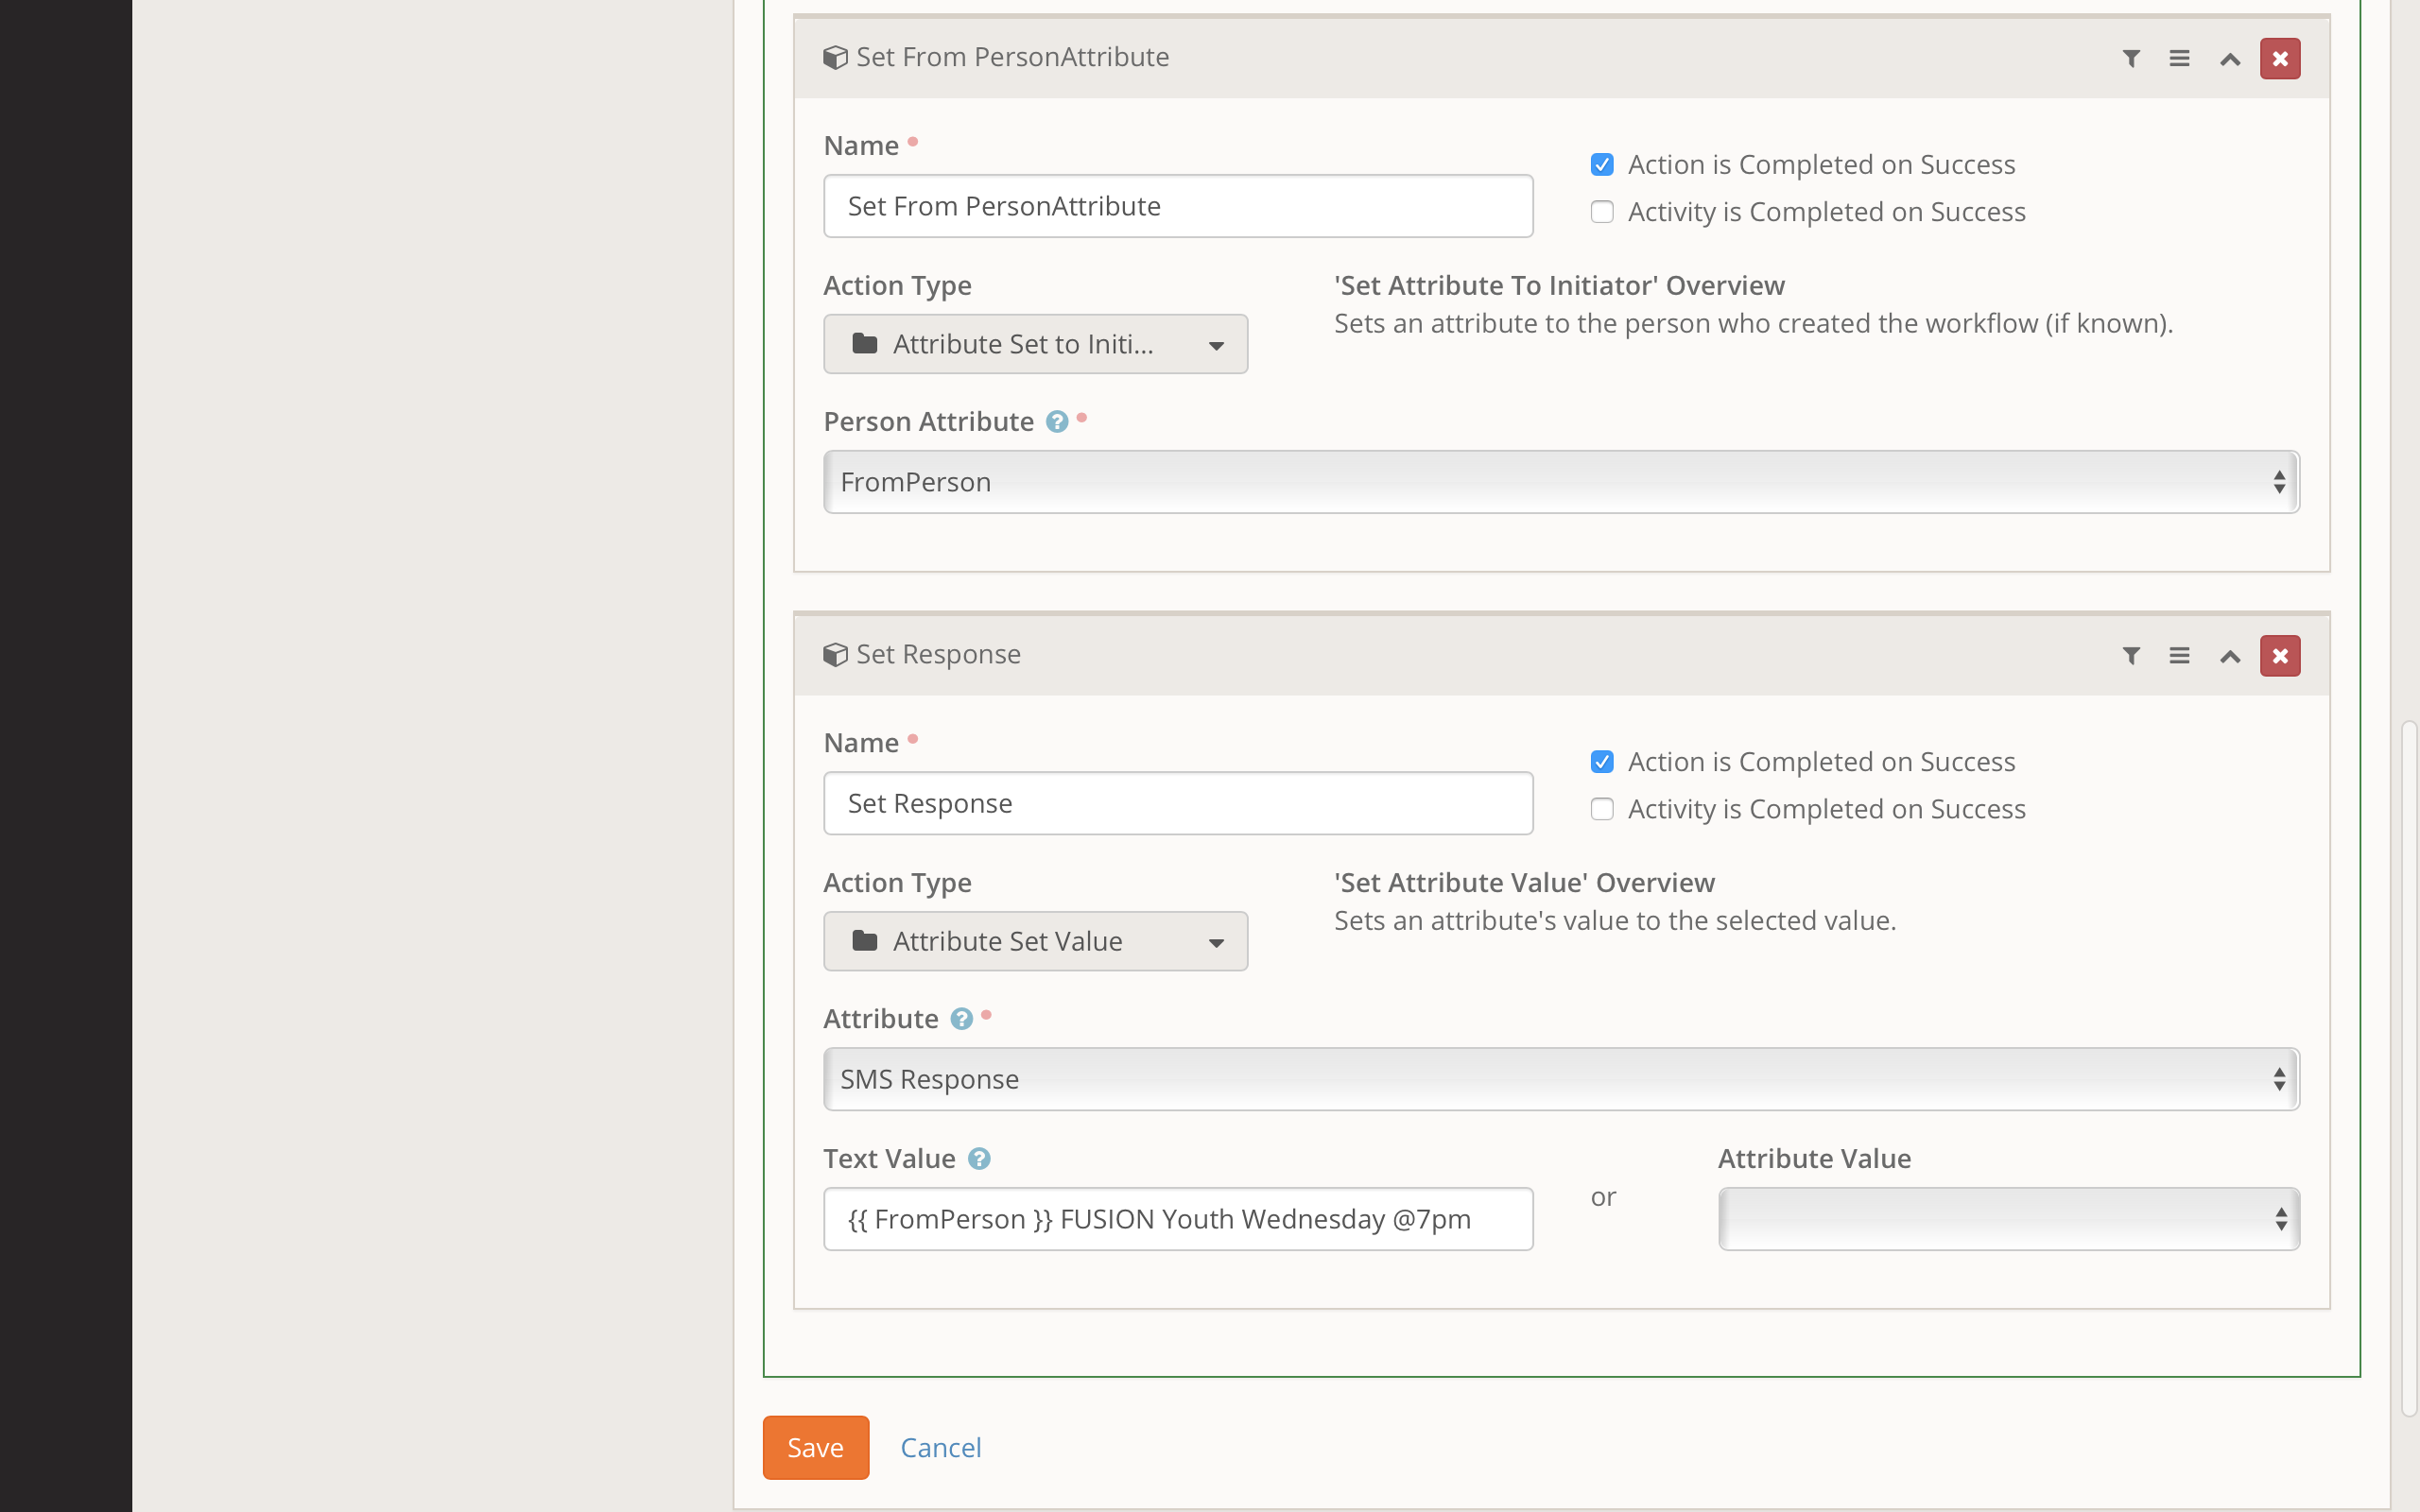Click the Cancel link
2420x1512 pixels.
pos(940,1447)
